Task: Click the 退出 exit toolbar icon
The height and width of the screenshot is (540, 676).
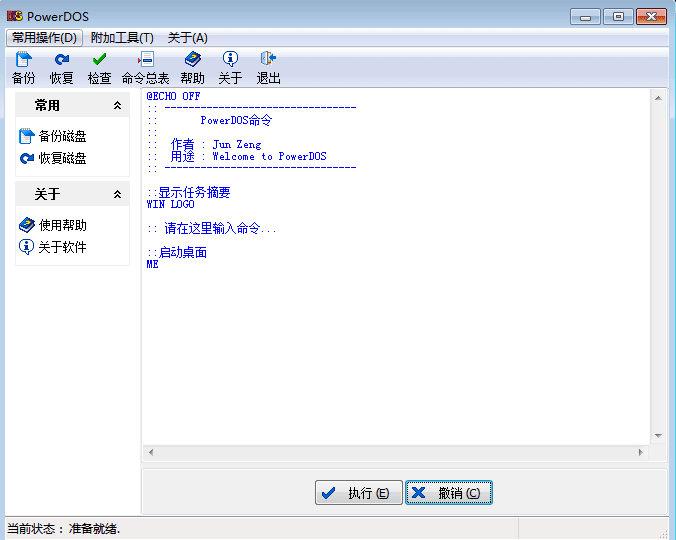Action: [x=268, y=59]
